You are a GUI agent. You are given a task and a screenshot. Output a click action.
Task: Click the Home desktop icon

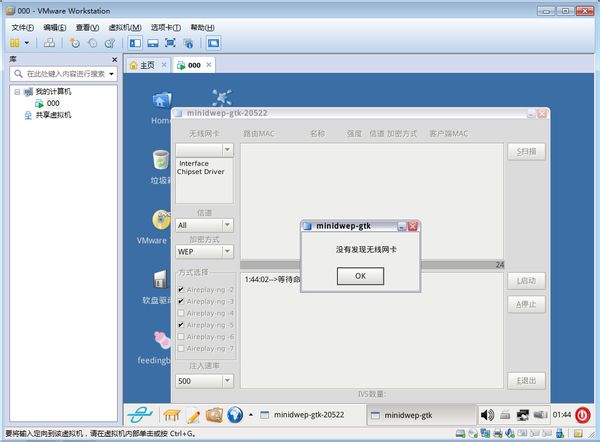[162, 101]
